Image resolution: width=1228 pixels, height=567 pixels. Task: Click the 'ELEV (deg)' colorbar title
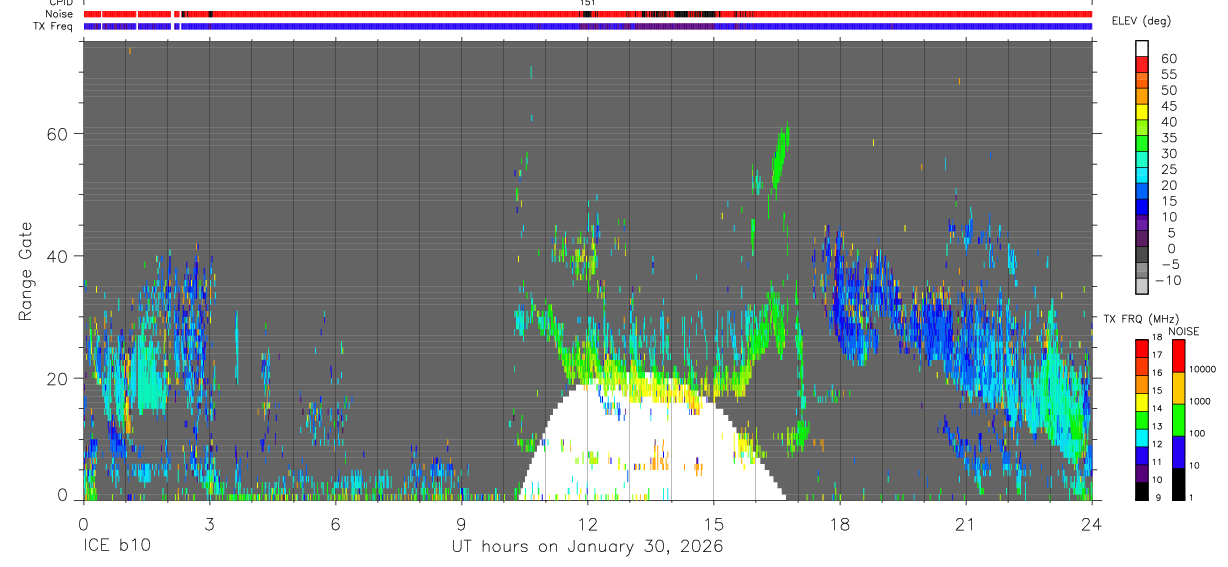point(1142,21)
